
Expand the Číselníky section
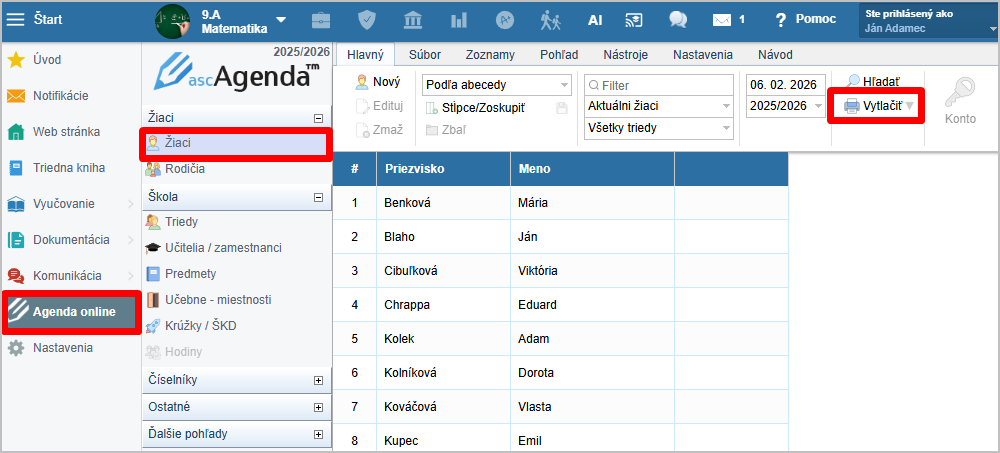318,380
